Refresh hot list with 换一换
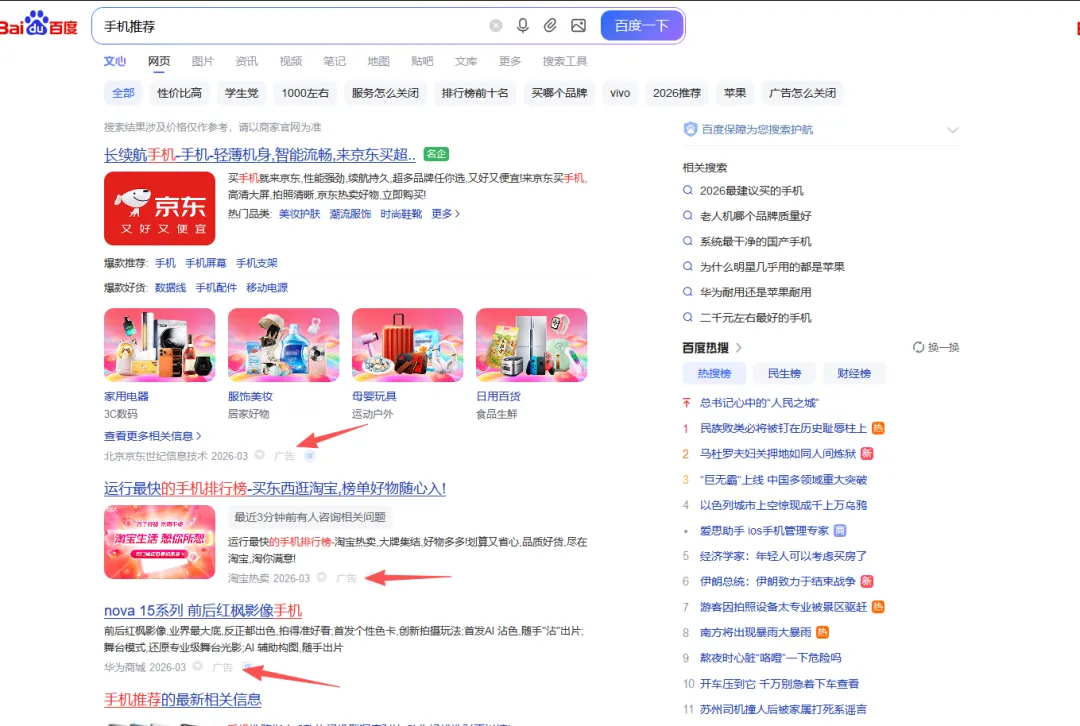 click(936, 347)
